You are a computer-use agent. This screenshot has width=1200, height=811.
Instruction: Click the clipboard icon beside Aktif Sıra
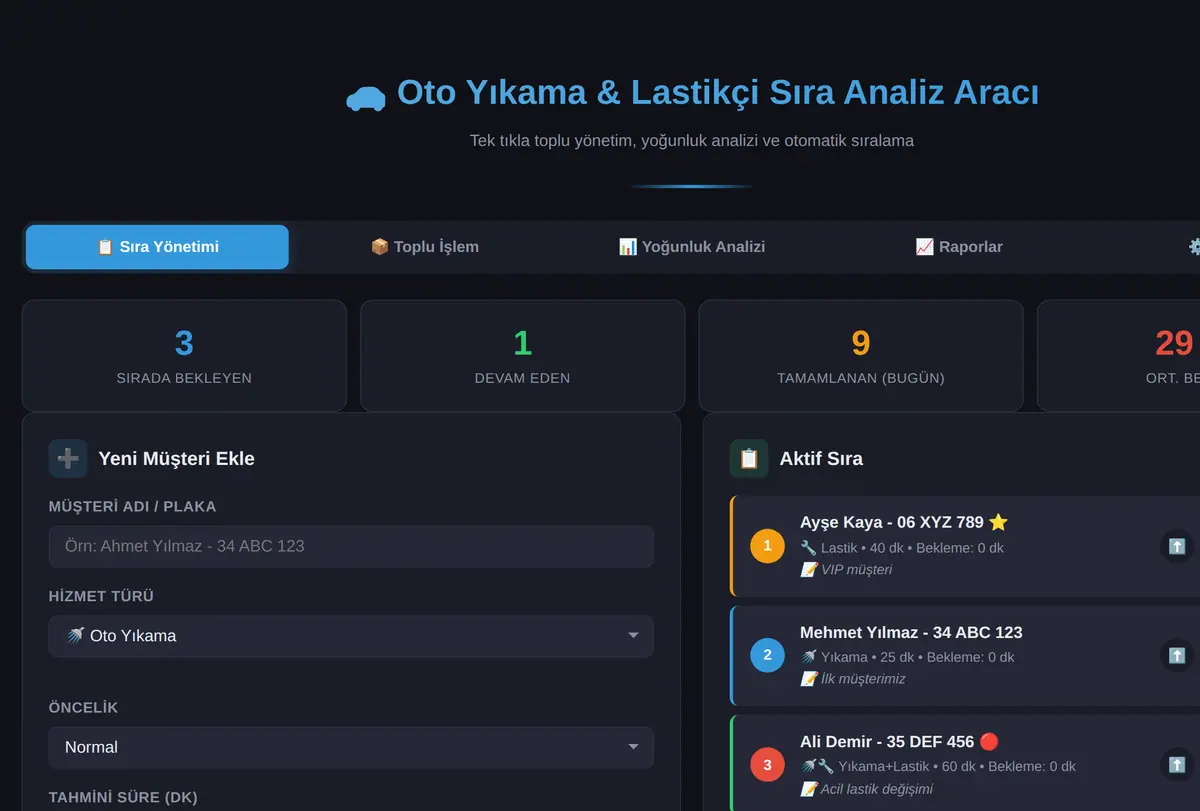point(749,459)
